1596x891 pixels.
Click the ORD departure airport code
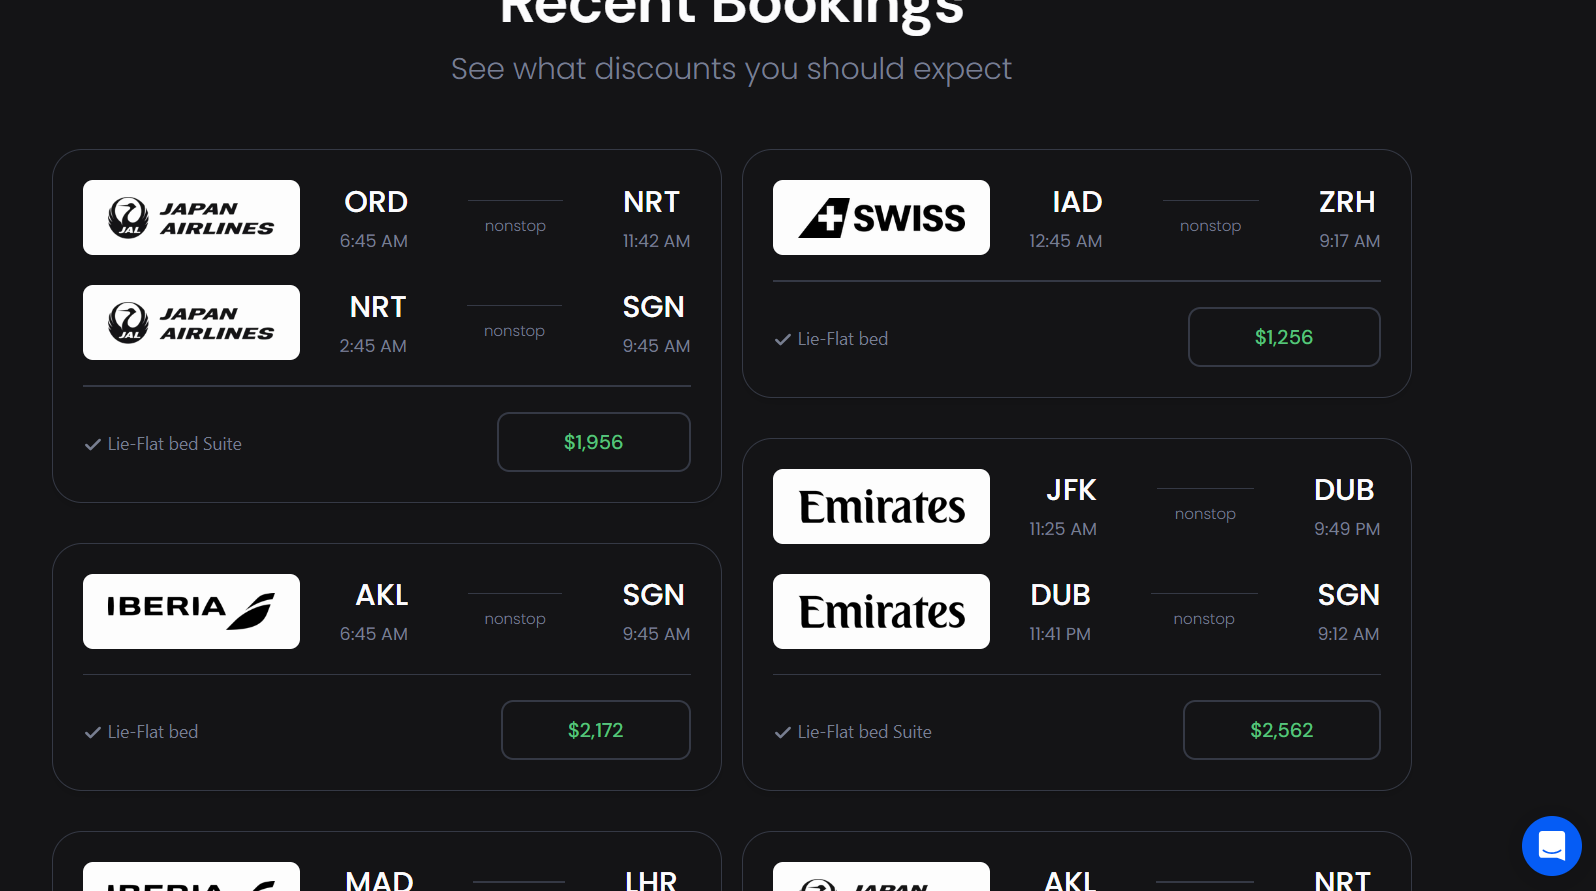pos(376,202)
